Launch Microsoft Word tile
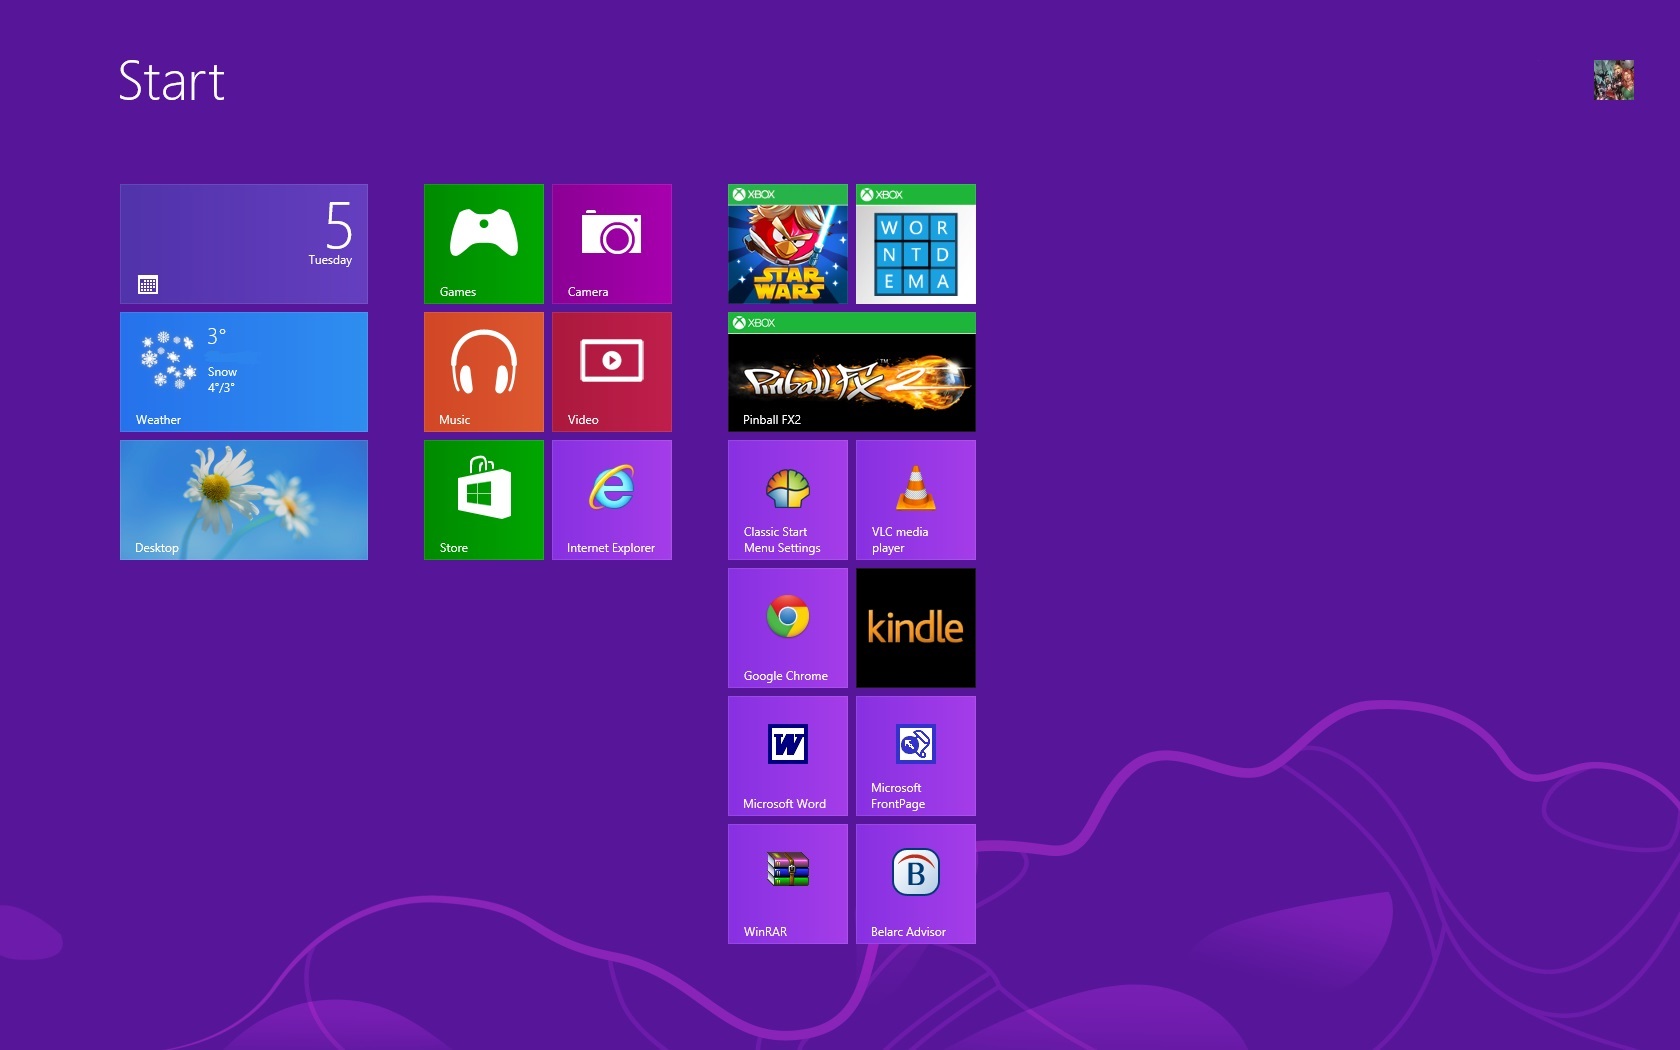1680x1050 pixels. click(x=788, y=756)
